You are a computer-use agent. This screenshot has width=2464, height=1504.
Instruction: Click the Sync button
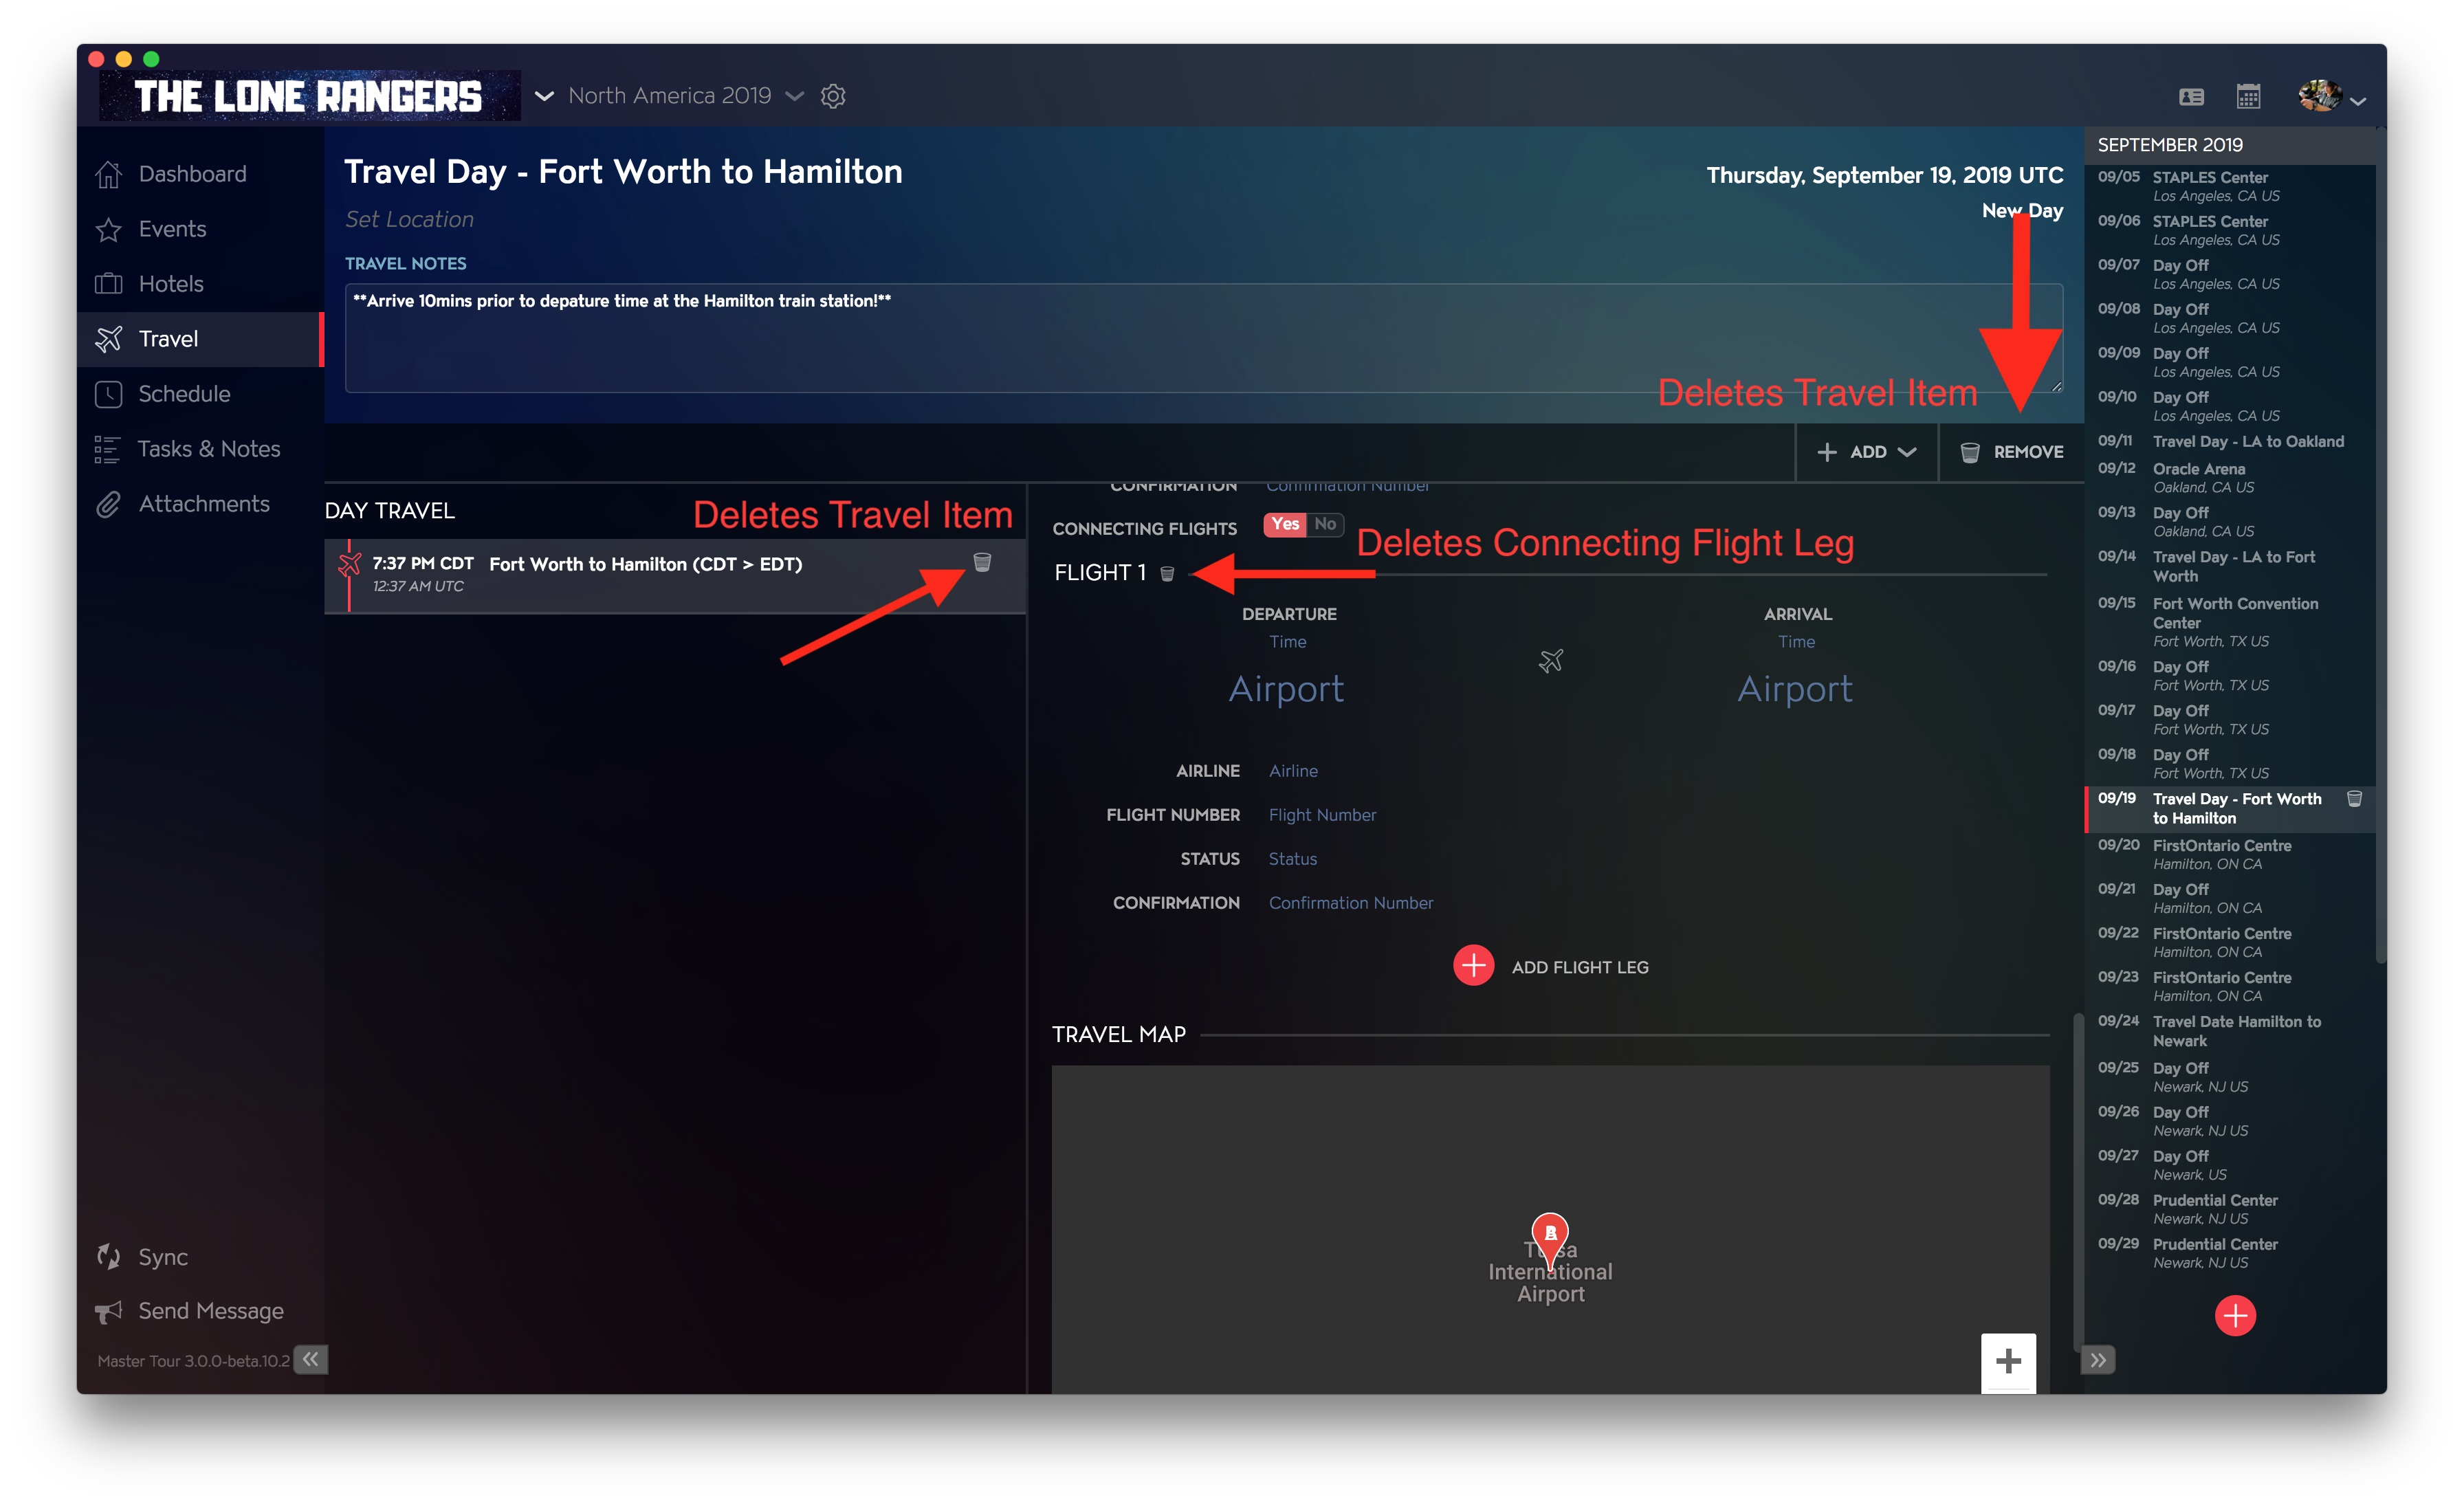tap(142, 1257)
